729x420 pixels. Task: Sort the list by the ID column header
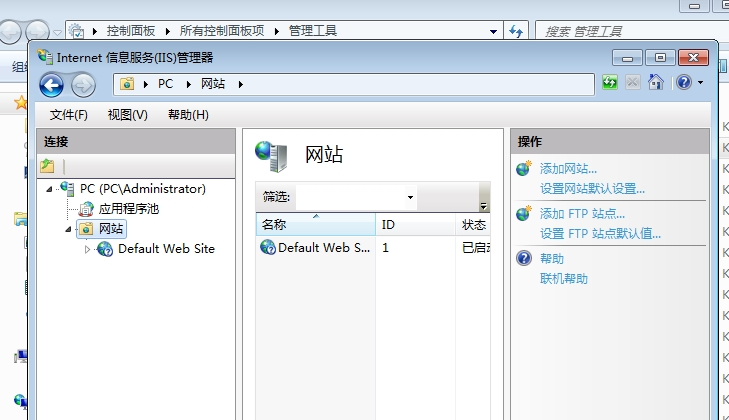pos(415,225)
